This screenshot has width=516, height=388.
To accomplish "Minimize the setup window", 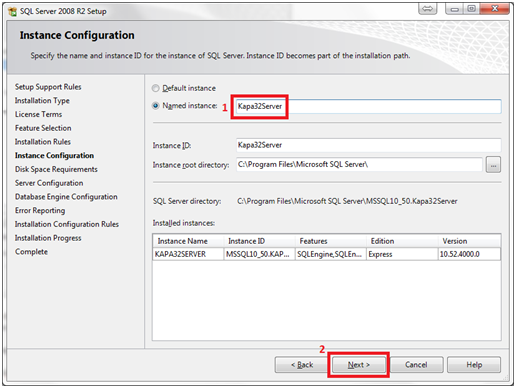I will [x=454, y=9].
